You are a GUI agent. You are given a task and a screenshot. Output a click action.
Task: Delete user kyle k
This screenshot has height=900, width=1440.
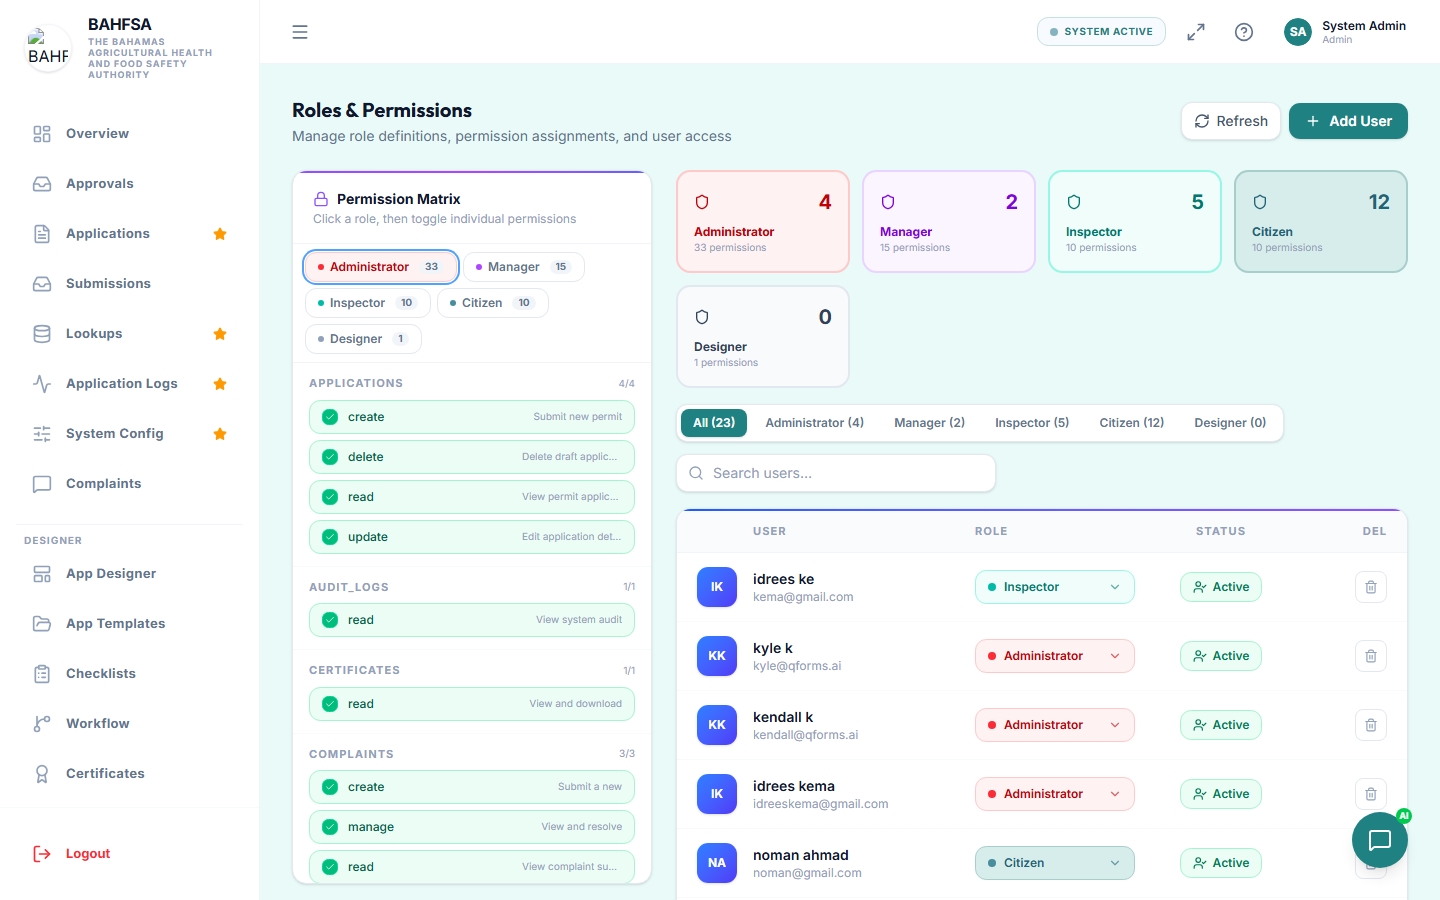tap(1371, 656)
